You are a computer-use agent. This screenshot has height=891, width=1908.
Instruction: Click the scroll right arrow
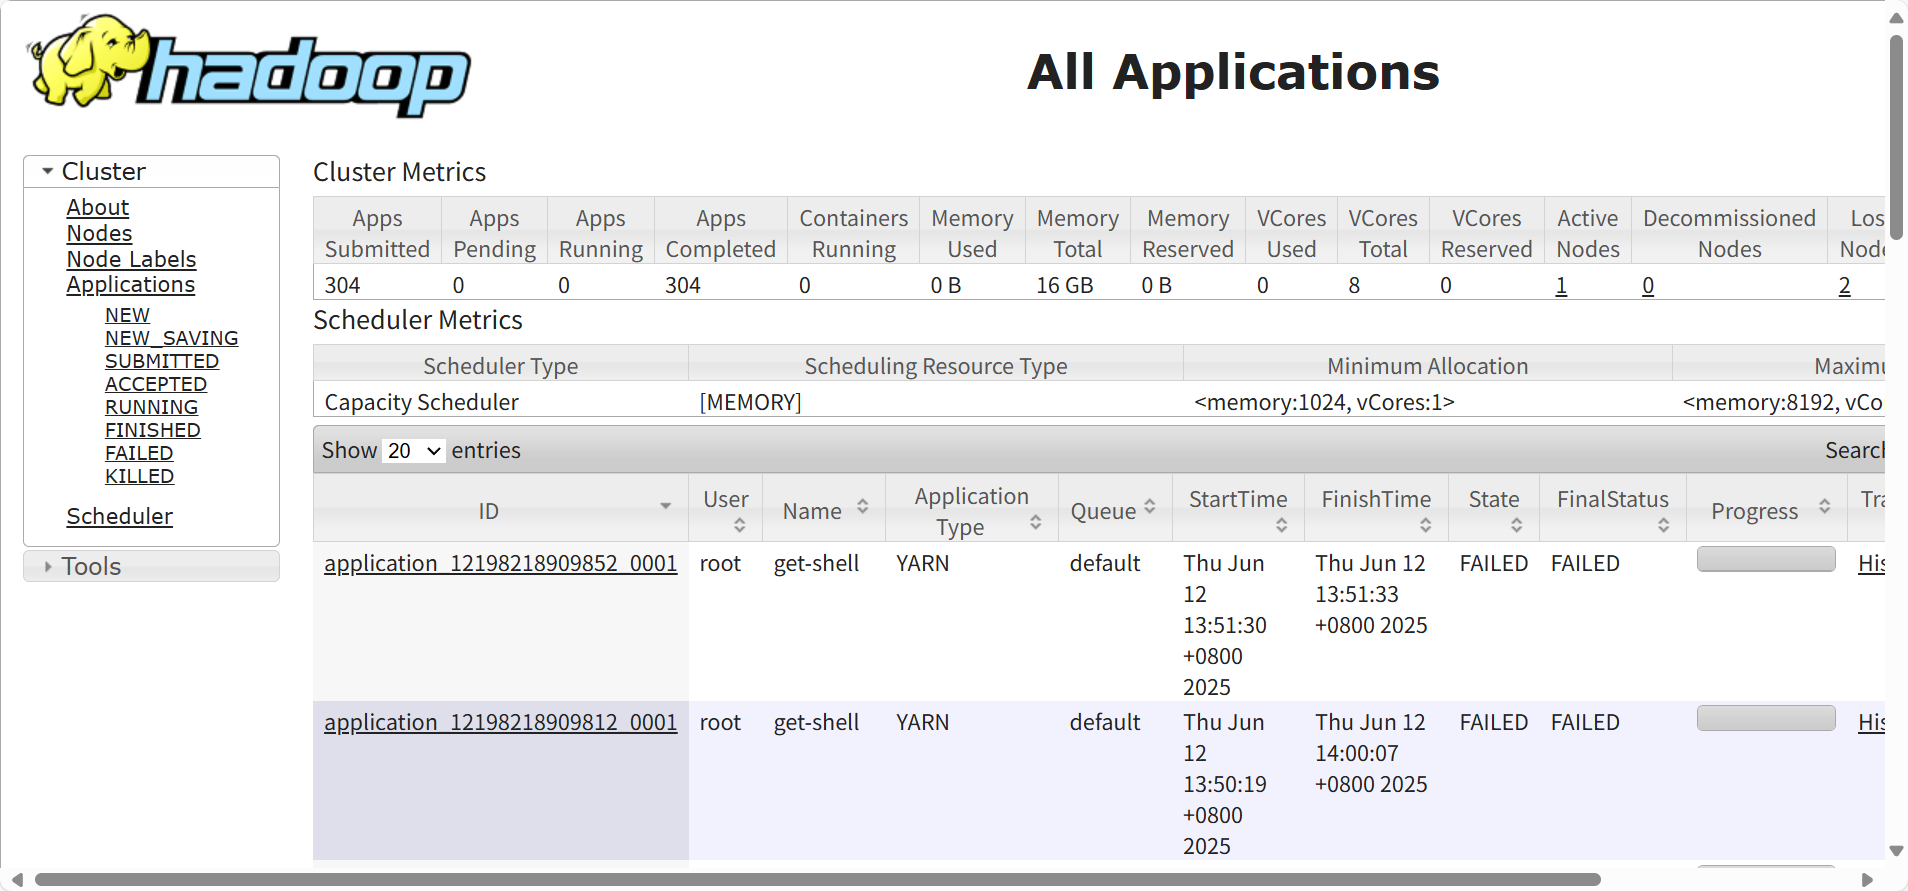tap(1867, 880)
